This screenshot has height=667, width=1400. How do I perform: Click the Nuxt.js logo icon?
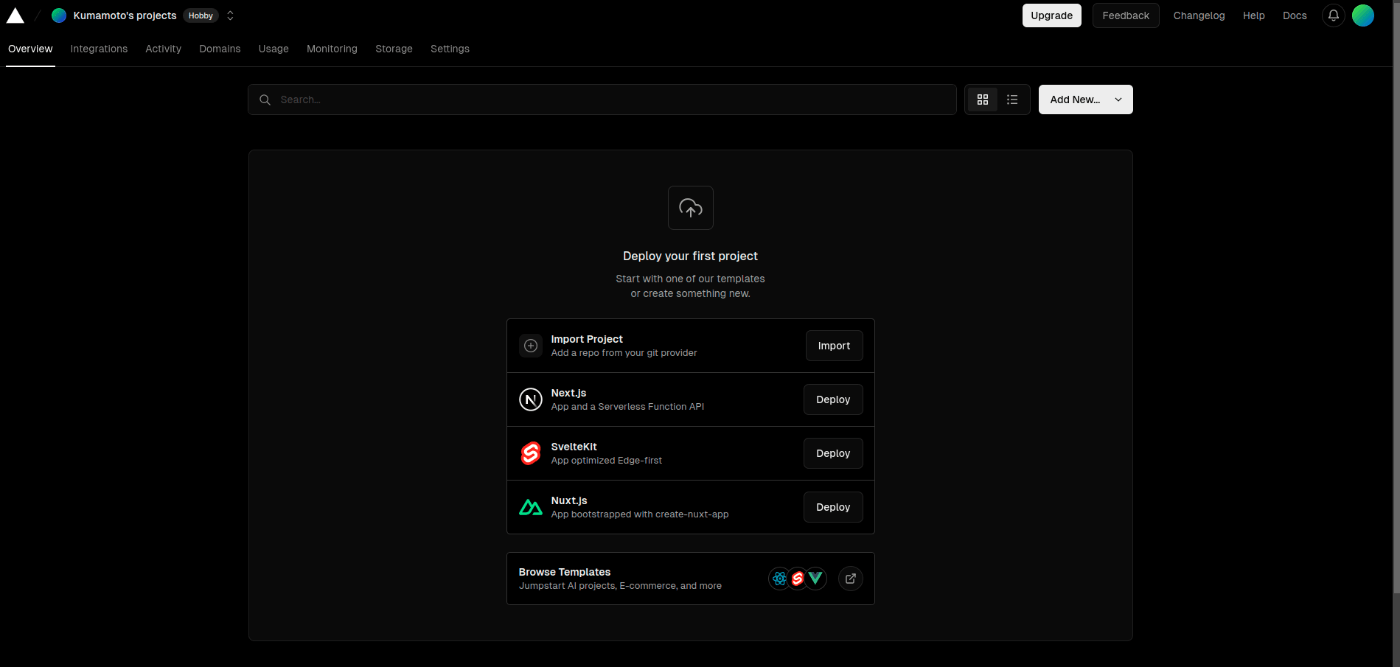coord(531,507)
